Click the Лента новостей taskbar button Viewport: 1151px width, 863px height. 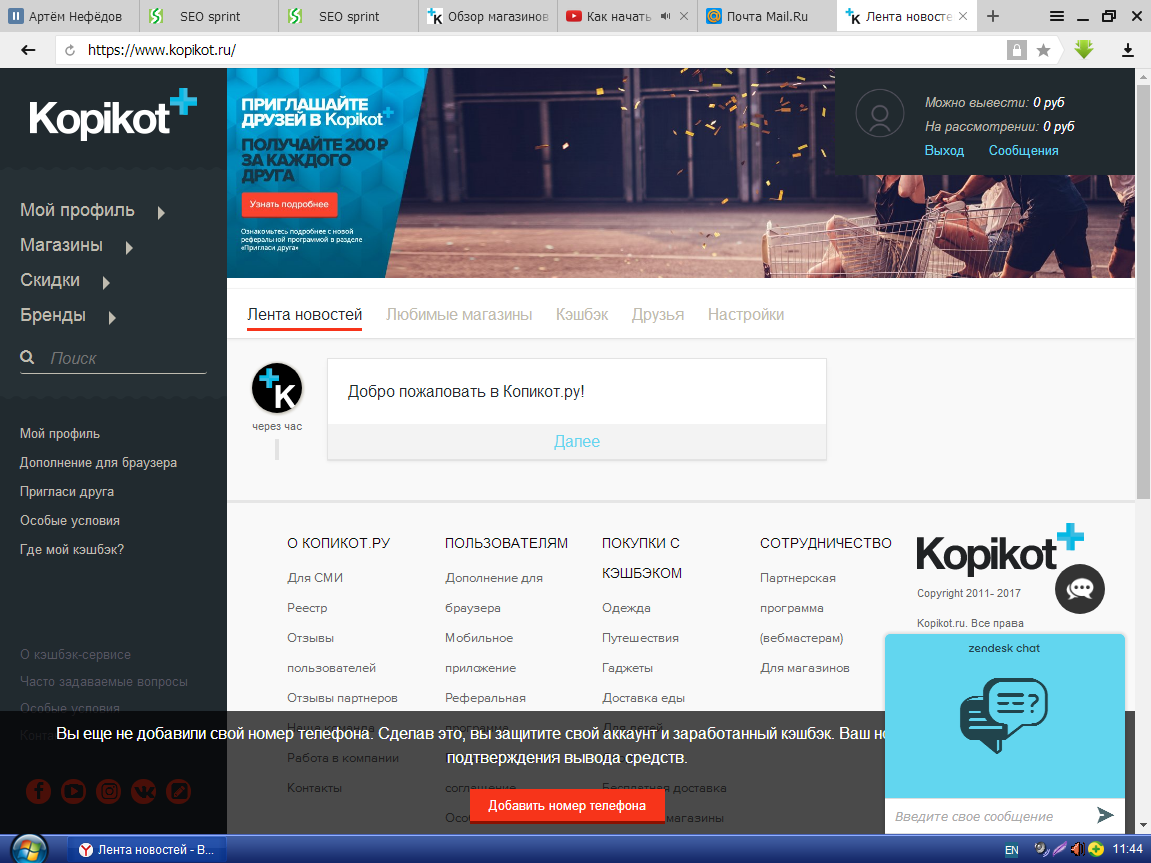[147, 849]
